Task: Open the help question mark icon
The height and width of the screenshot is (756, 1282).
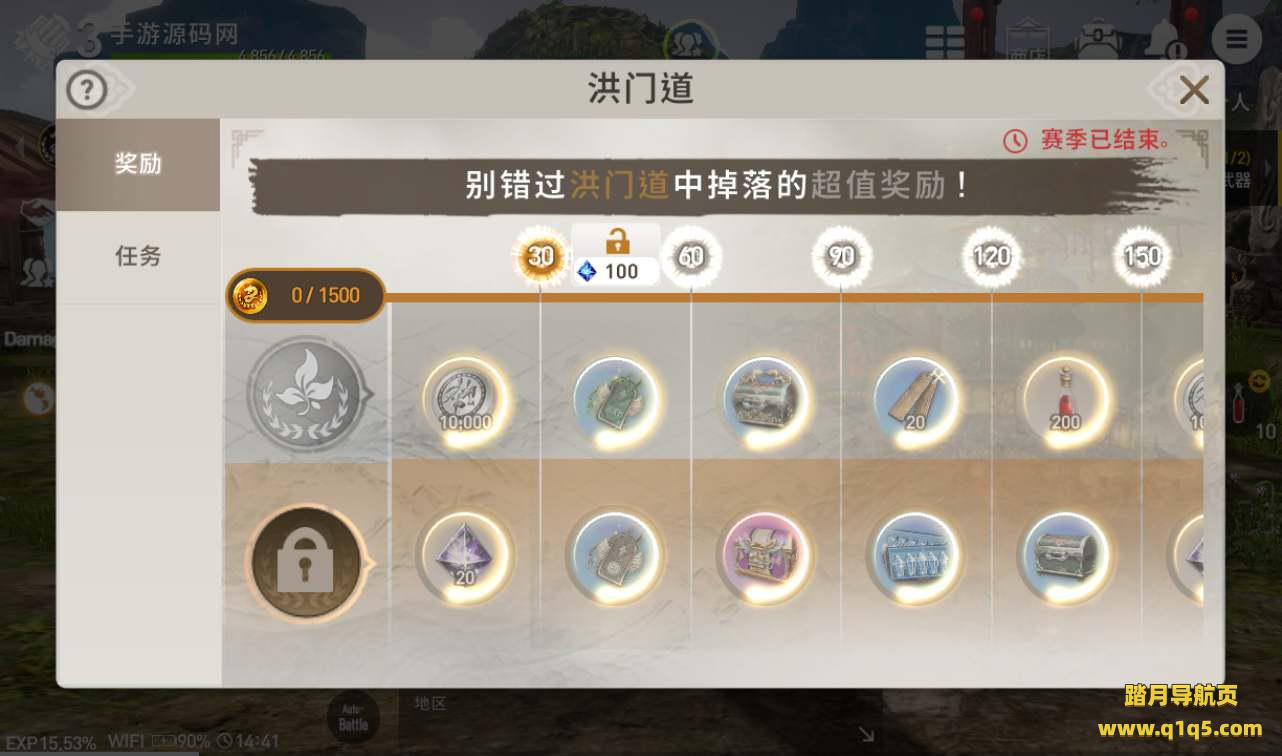Action: (87, 91)
